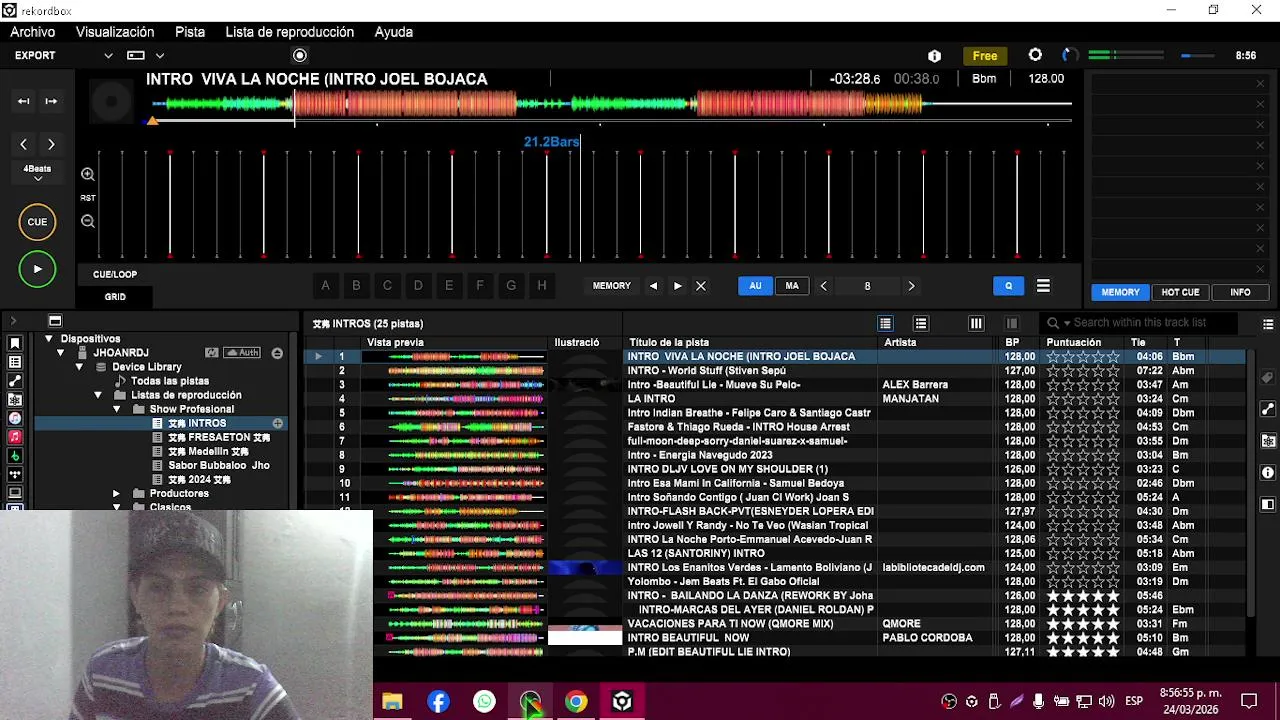Delete memory cue with the X icon

[x=701, y=286]
